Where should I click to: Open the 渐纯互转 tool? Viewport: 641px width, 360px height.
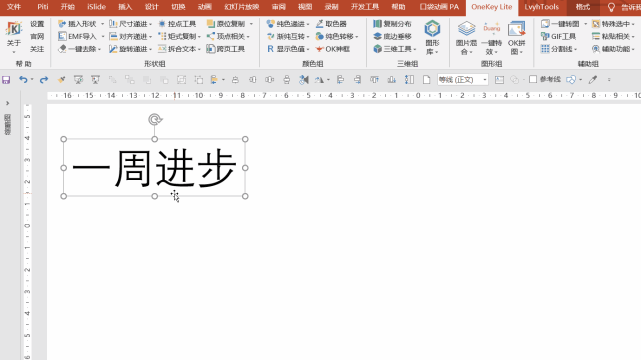point(288,36)
